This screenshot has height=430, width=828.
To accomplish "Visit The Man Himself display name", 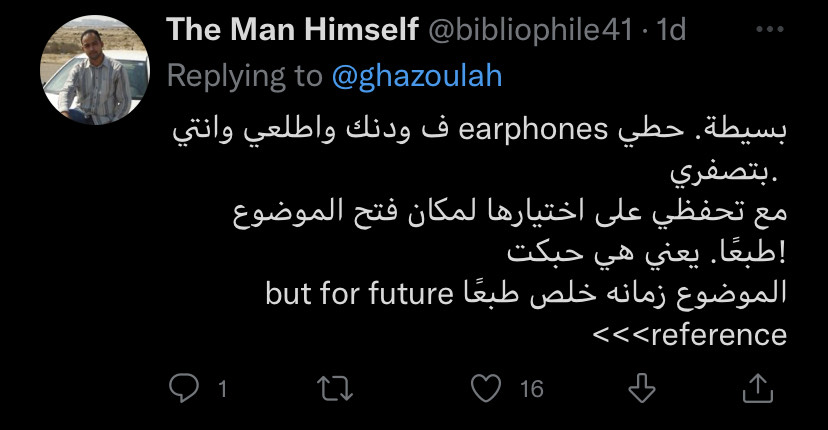I will (293, 29).
